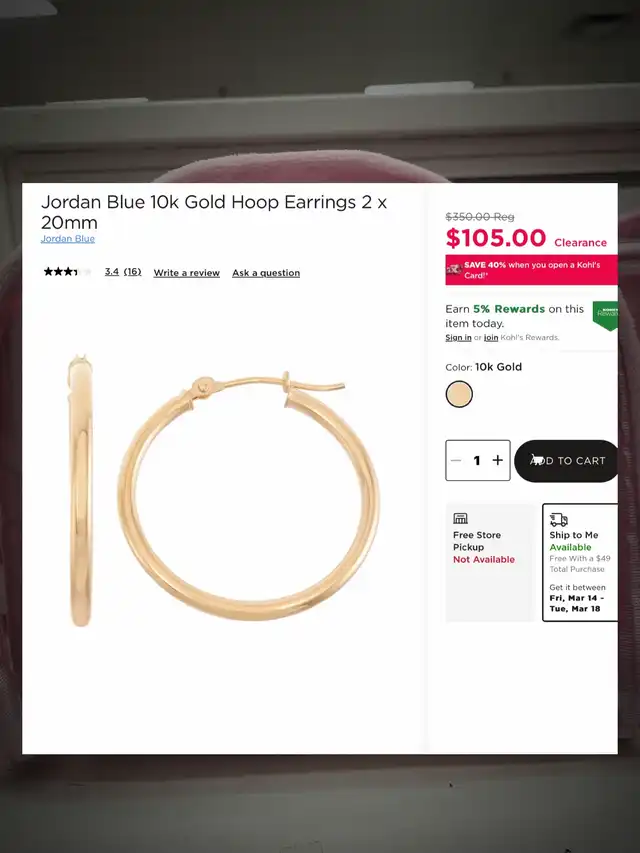The width and height of the screenshot is (640, 853).
Task: Click the Sign in link for rewards
Action: pos(458,338)
